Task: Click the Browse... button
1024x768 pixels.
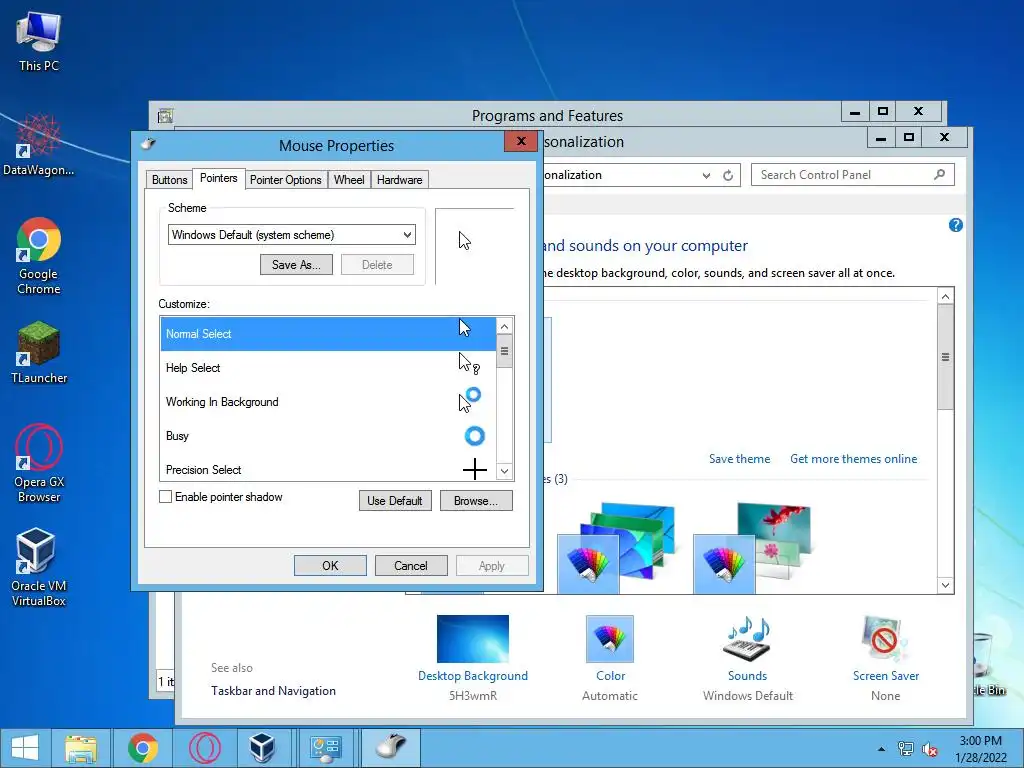Action: tap(476, 501)
